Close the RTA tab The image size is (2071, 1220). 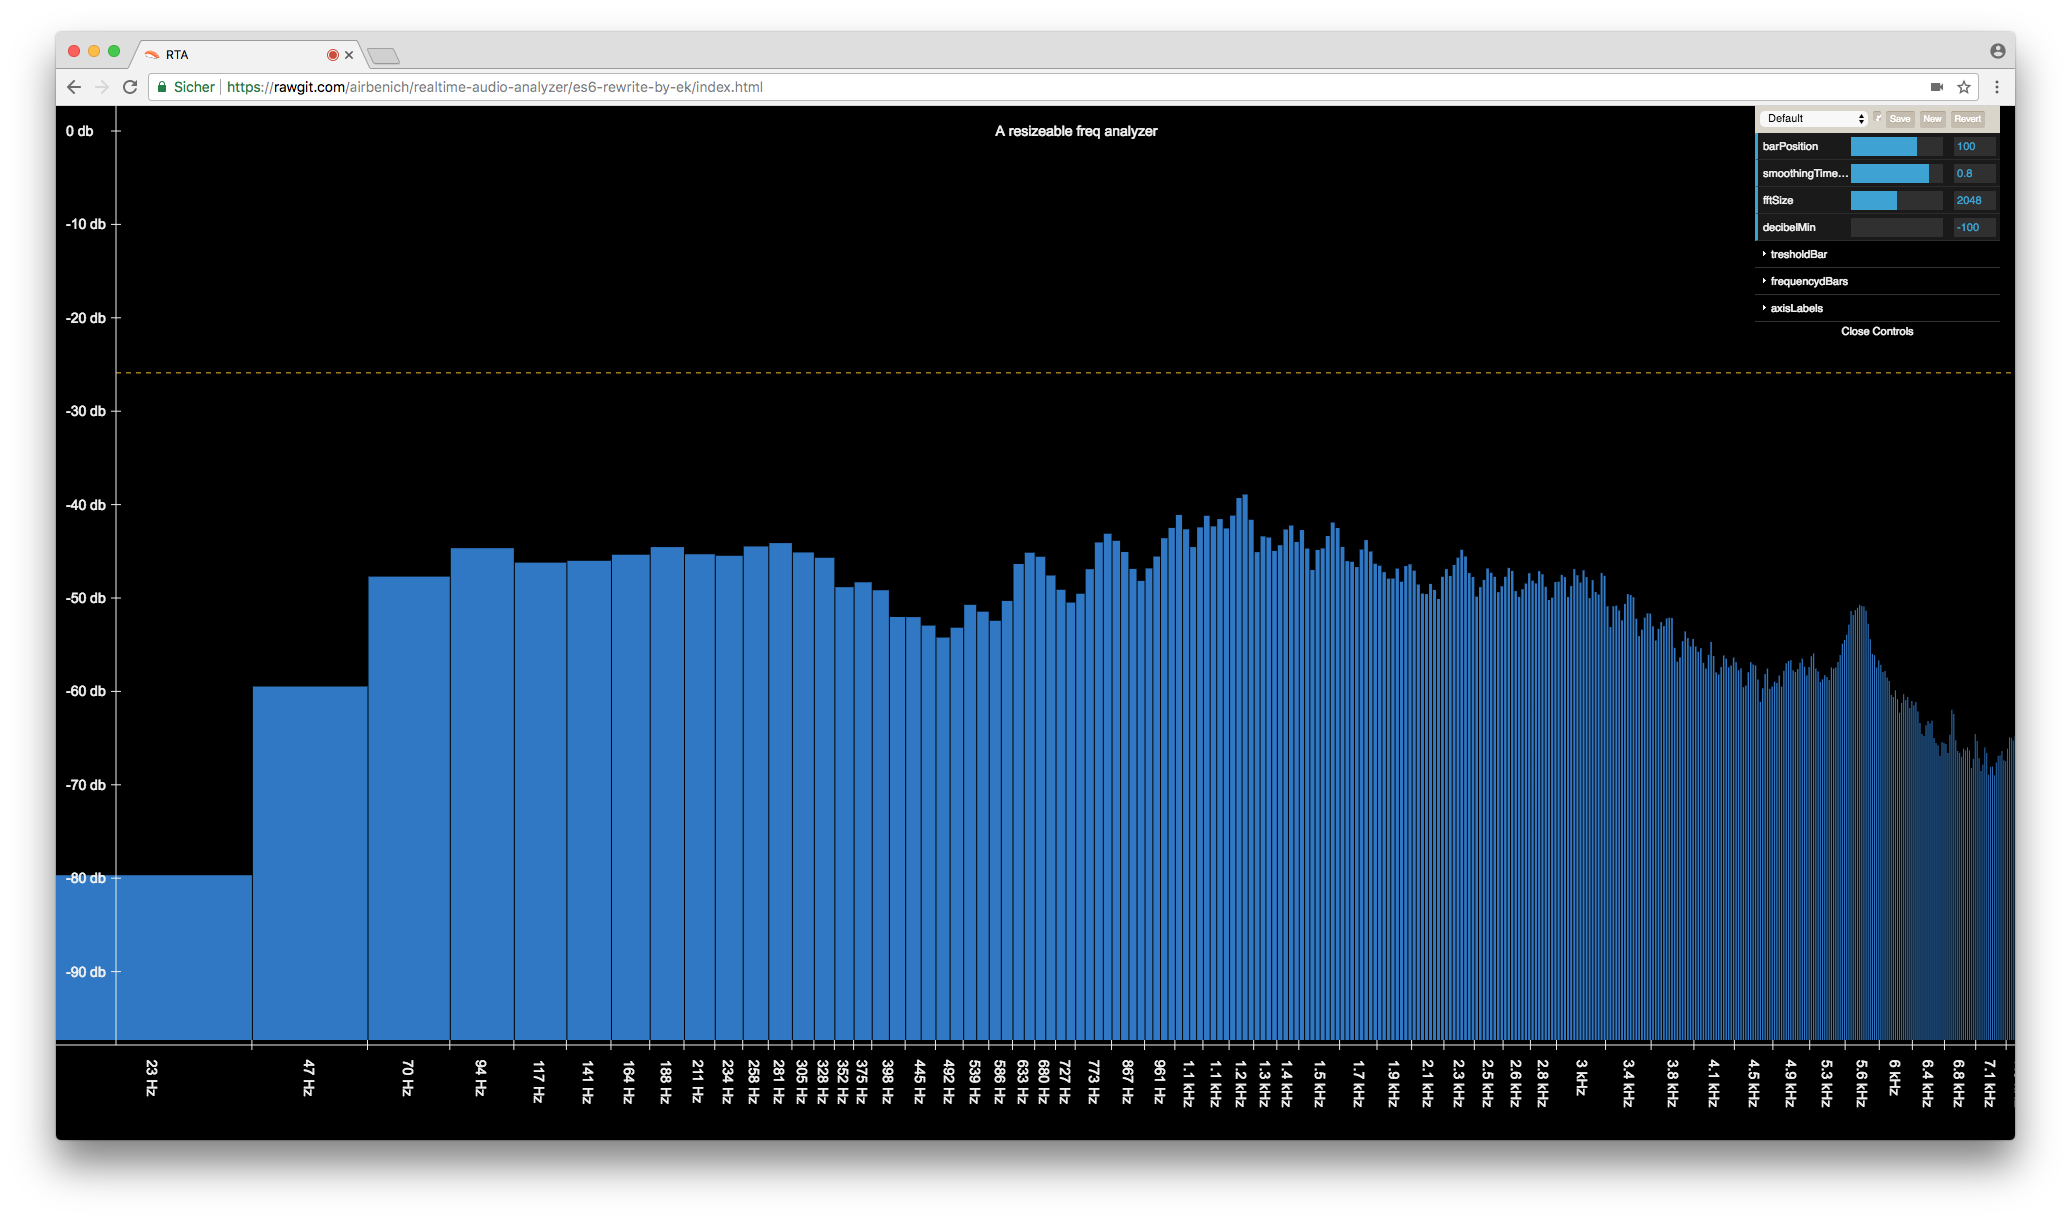point(349,55)
